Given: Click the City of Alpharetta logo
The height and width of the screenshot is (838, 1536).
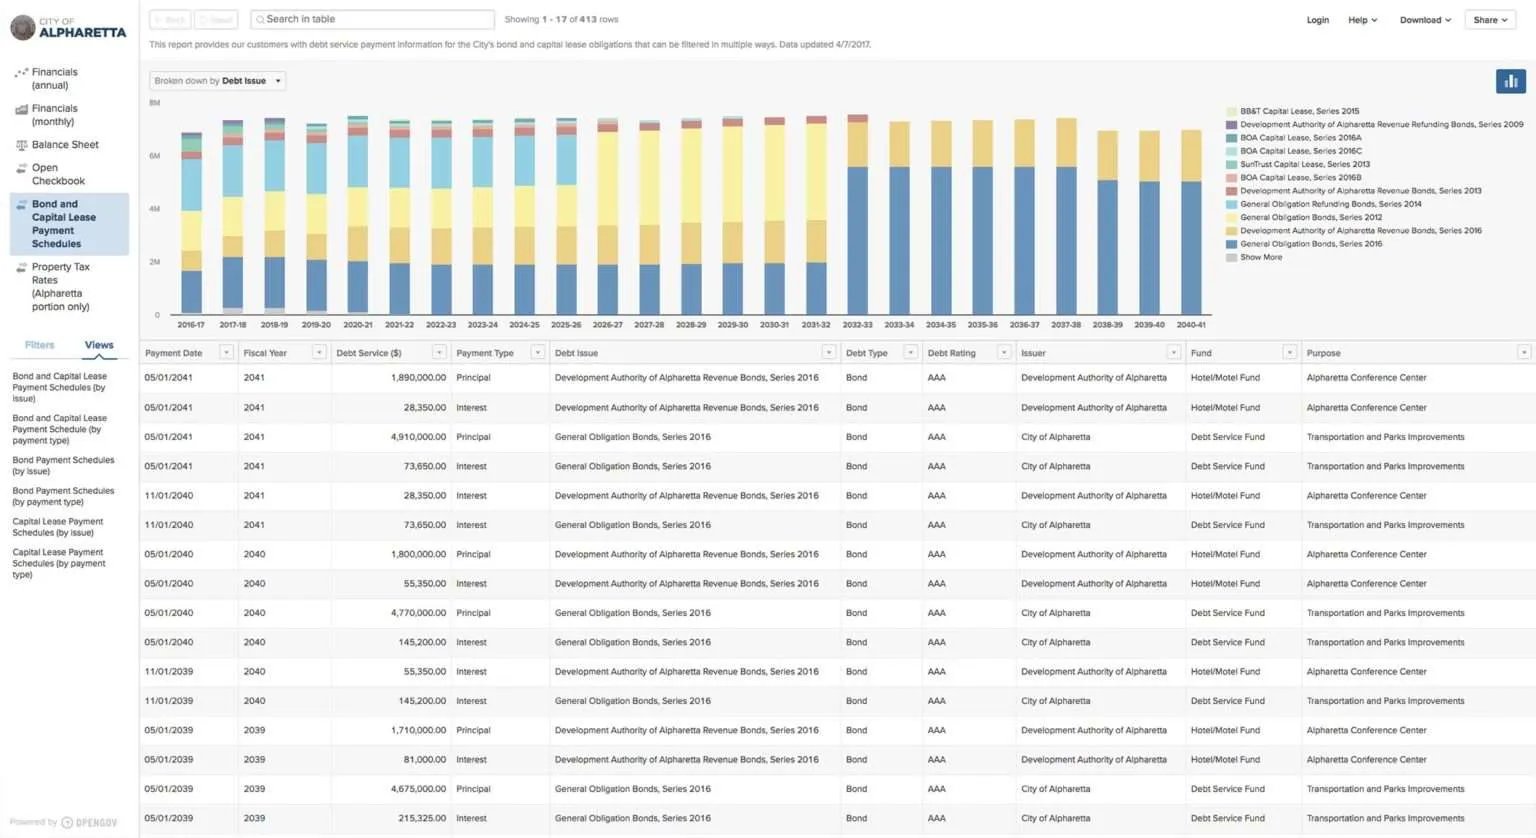Looking at the screenshot, I should [x=68, y=27].
